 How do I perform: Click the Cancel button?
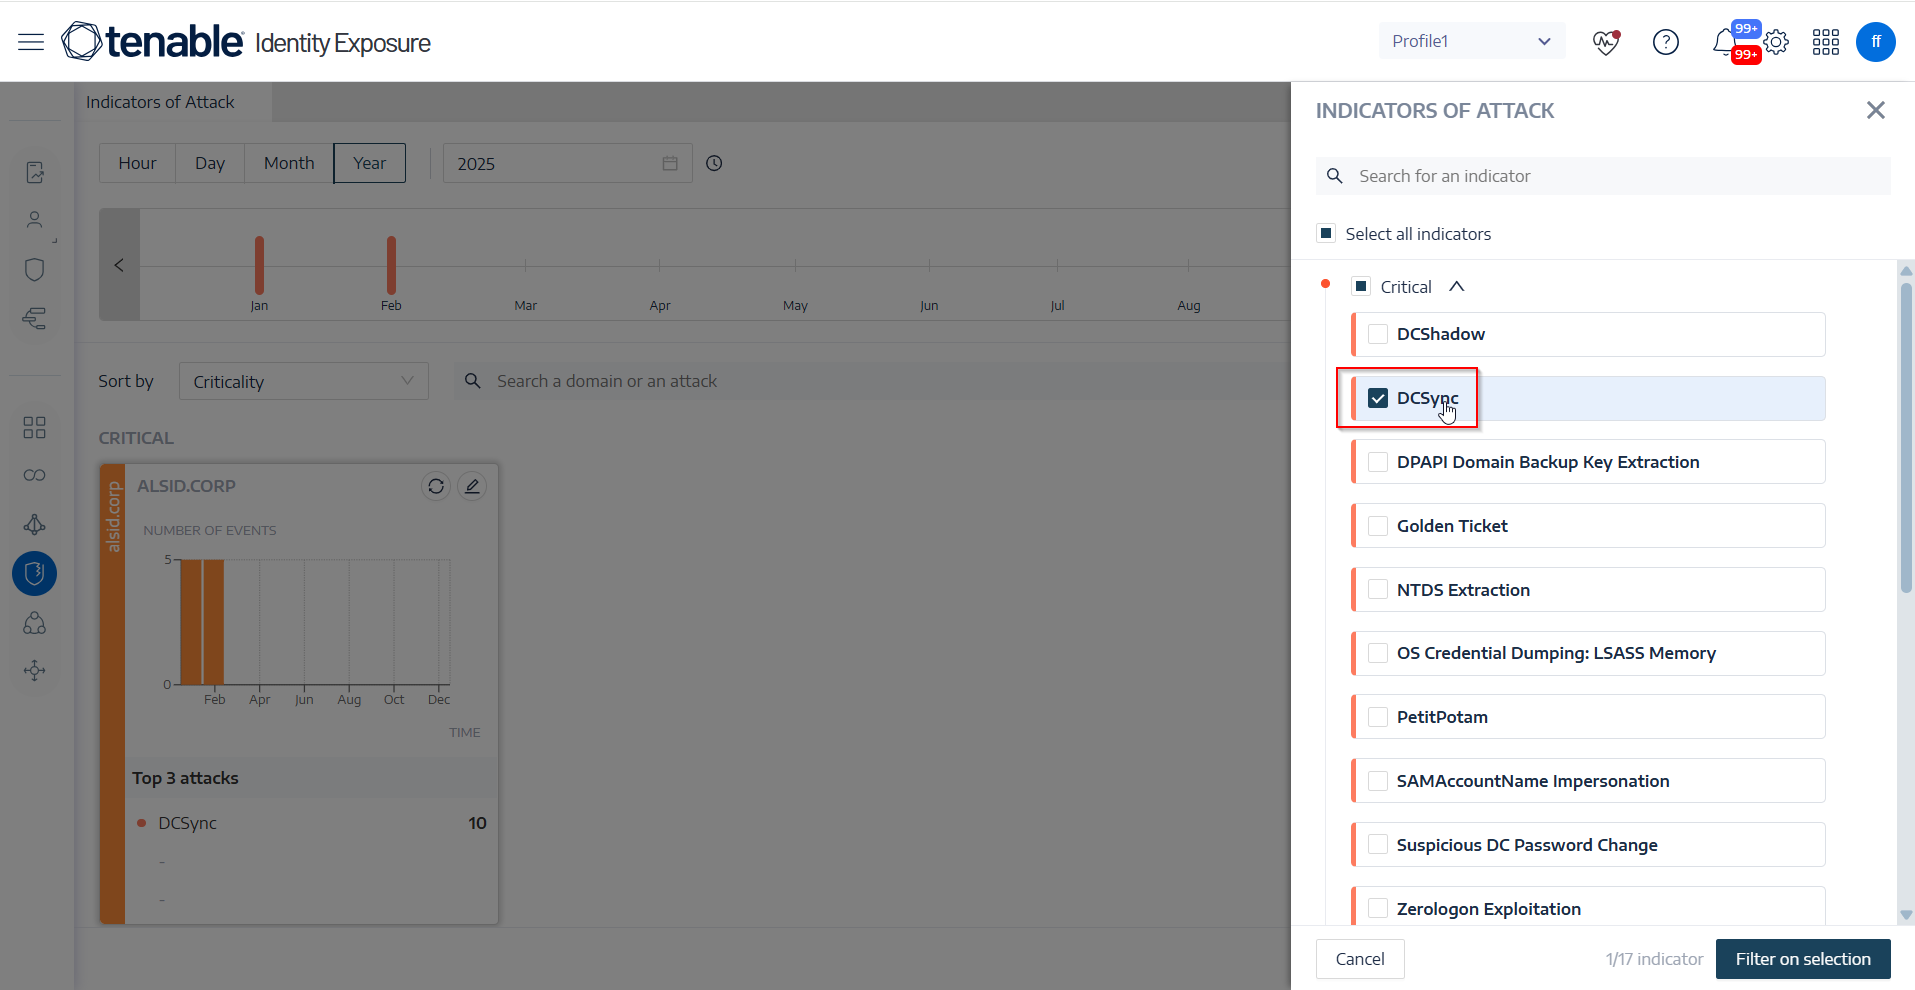1360,959
